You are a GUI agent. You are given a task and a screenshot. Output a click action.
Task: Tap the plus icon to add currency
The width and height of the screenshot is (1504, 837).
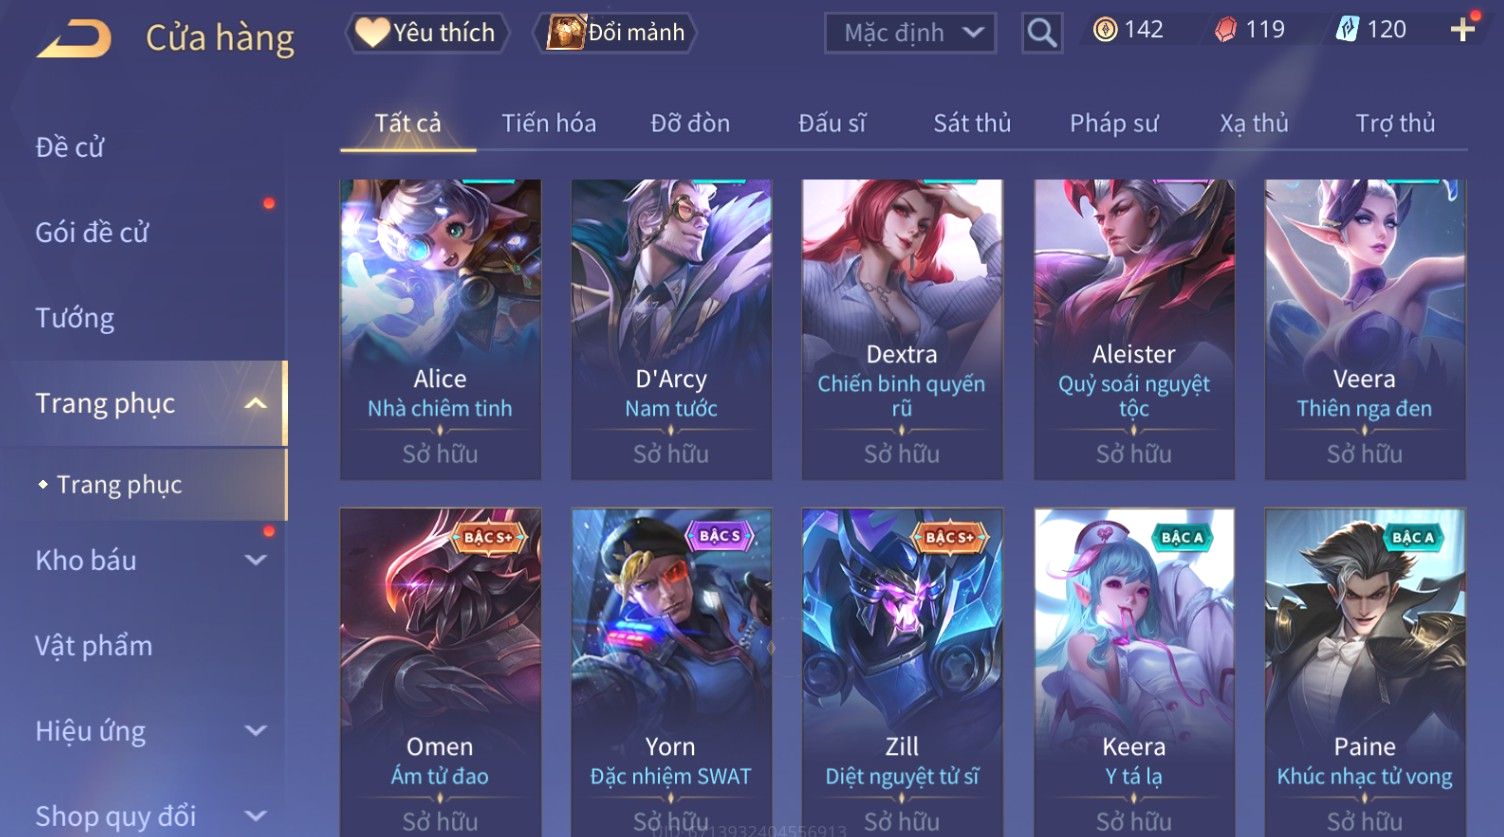1463,30
